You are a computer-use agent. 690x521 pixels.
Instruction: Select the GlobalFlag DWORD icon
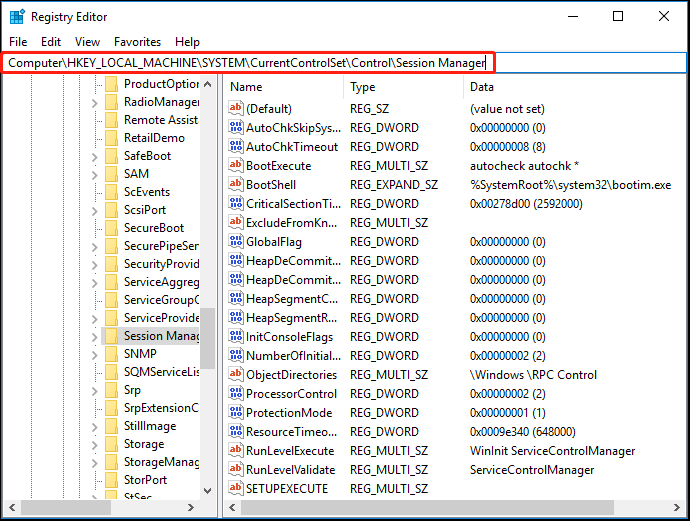click(x=236, y=242)
